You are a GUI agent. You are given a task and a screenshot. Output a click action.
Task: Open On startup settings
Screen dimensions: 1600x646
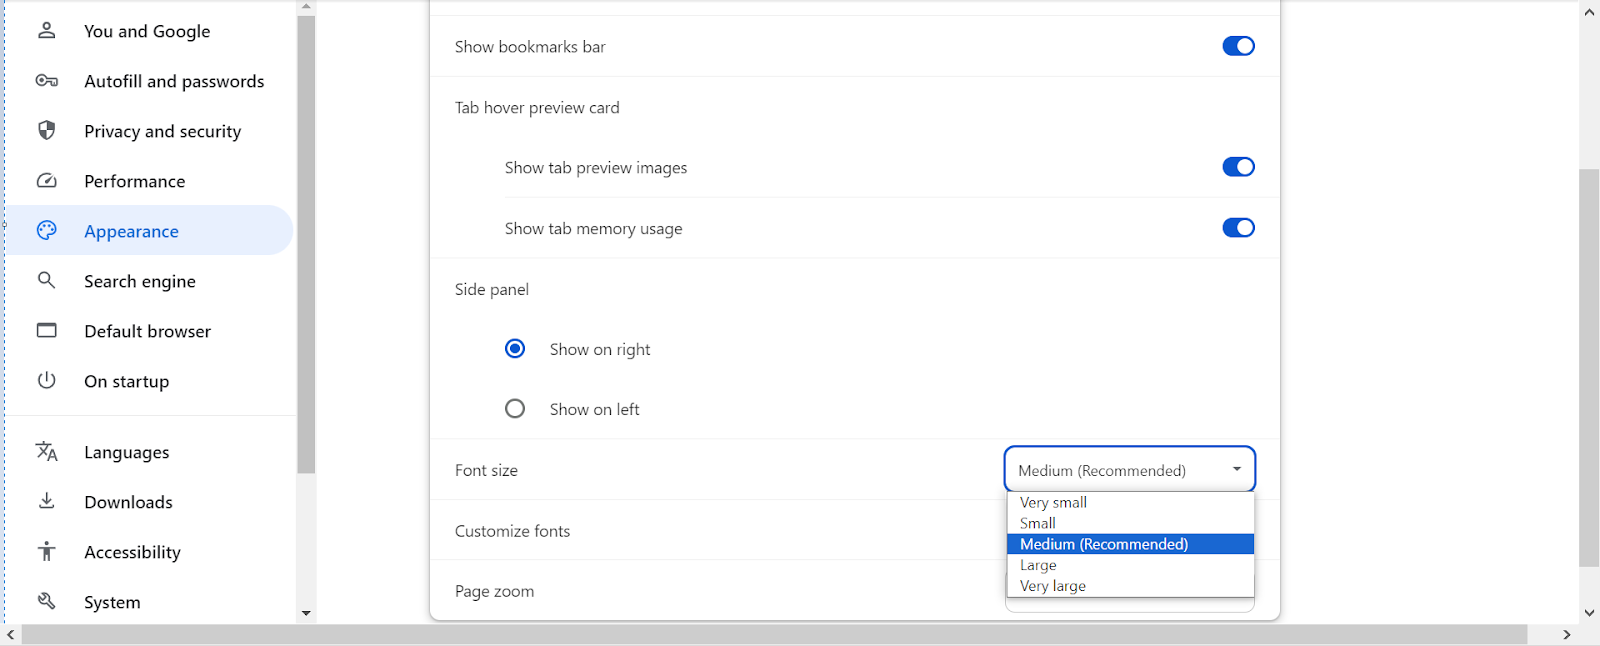click(126, 381)
